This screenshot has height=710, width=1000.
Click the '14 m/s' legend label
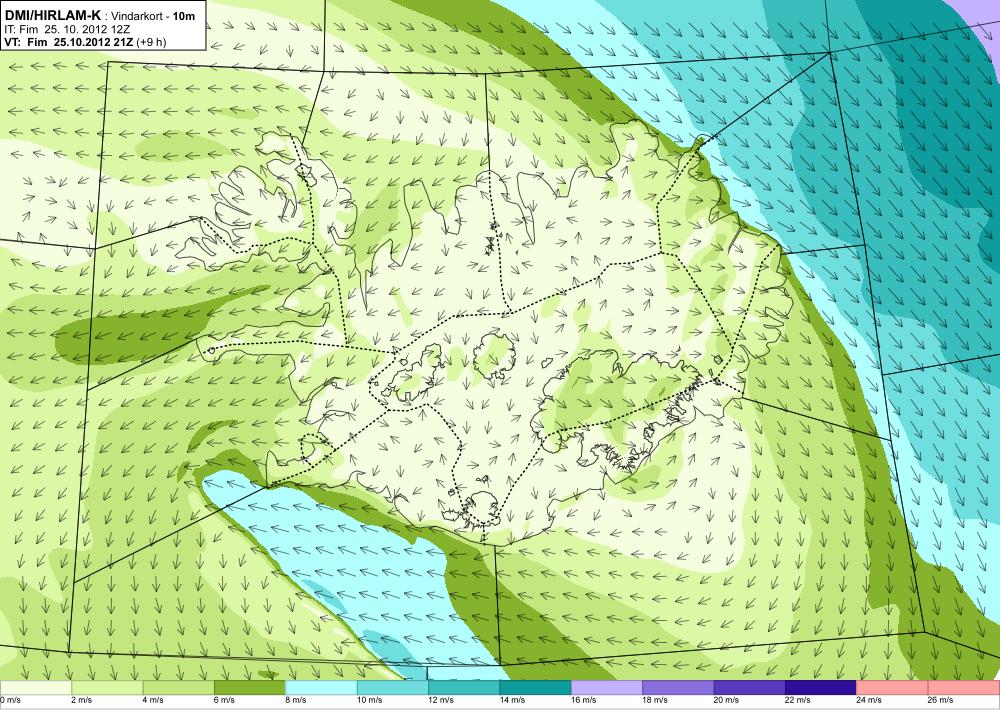coord(513,700)
